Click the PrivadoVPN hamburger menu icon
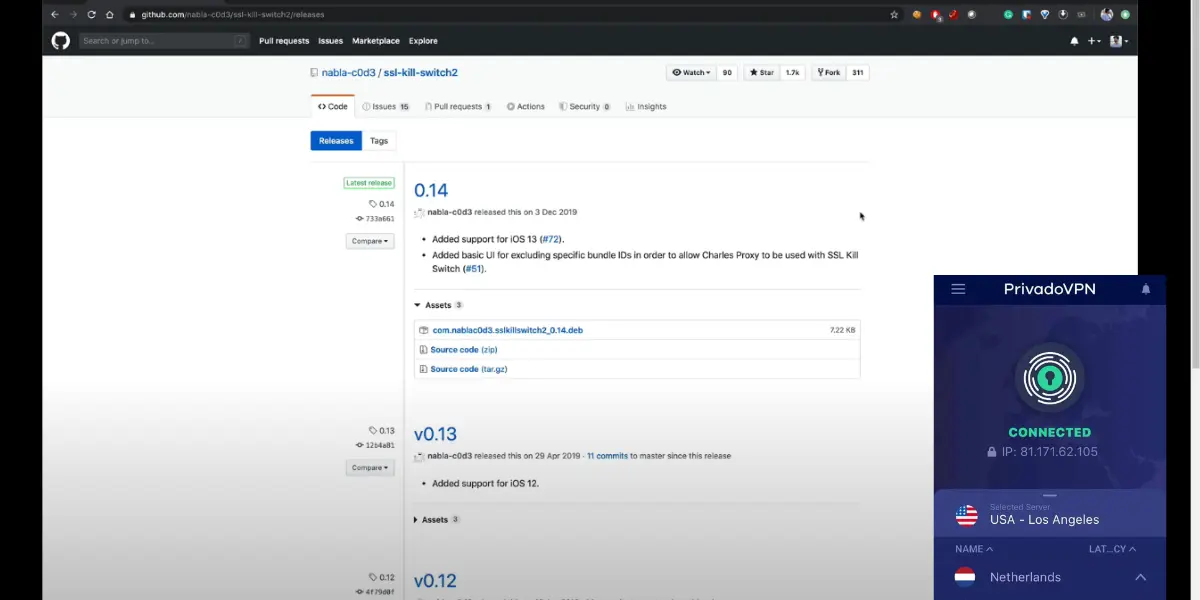Viewport: 1200px width, 600px height. [958, 289]
